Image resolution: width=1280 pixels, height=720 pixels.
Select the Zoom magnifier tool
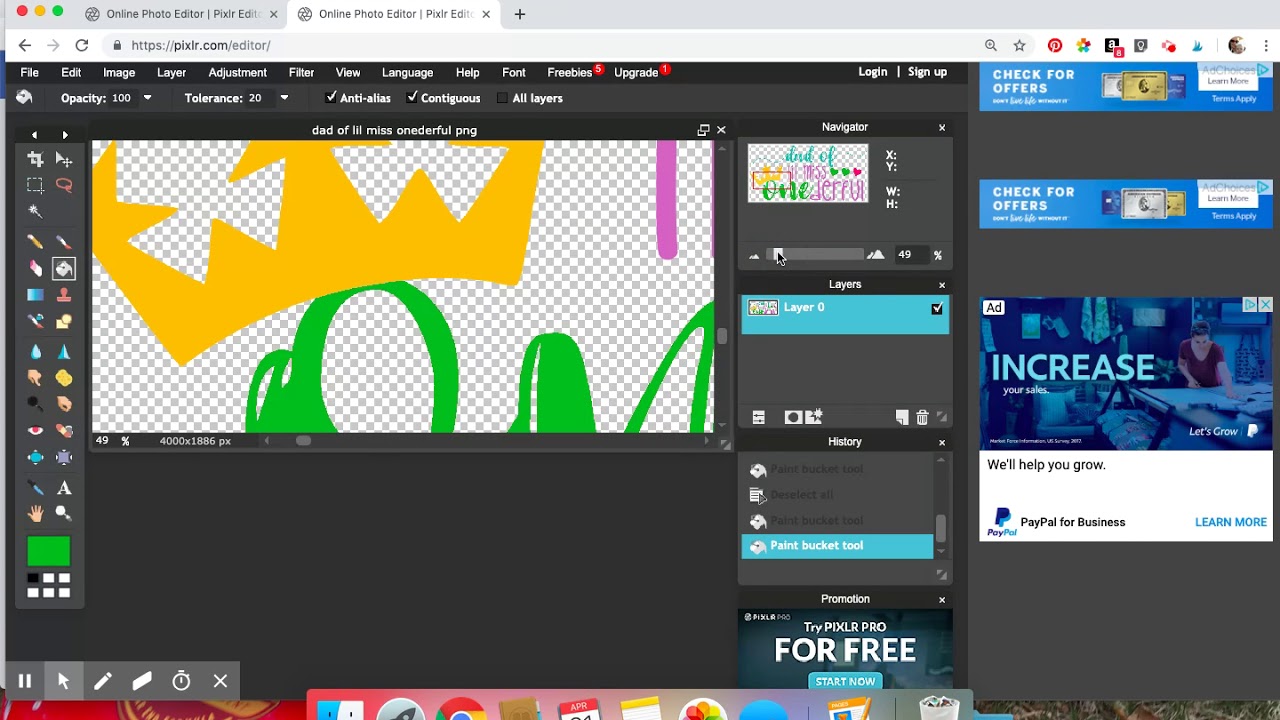coord(64,514)
